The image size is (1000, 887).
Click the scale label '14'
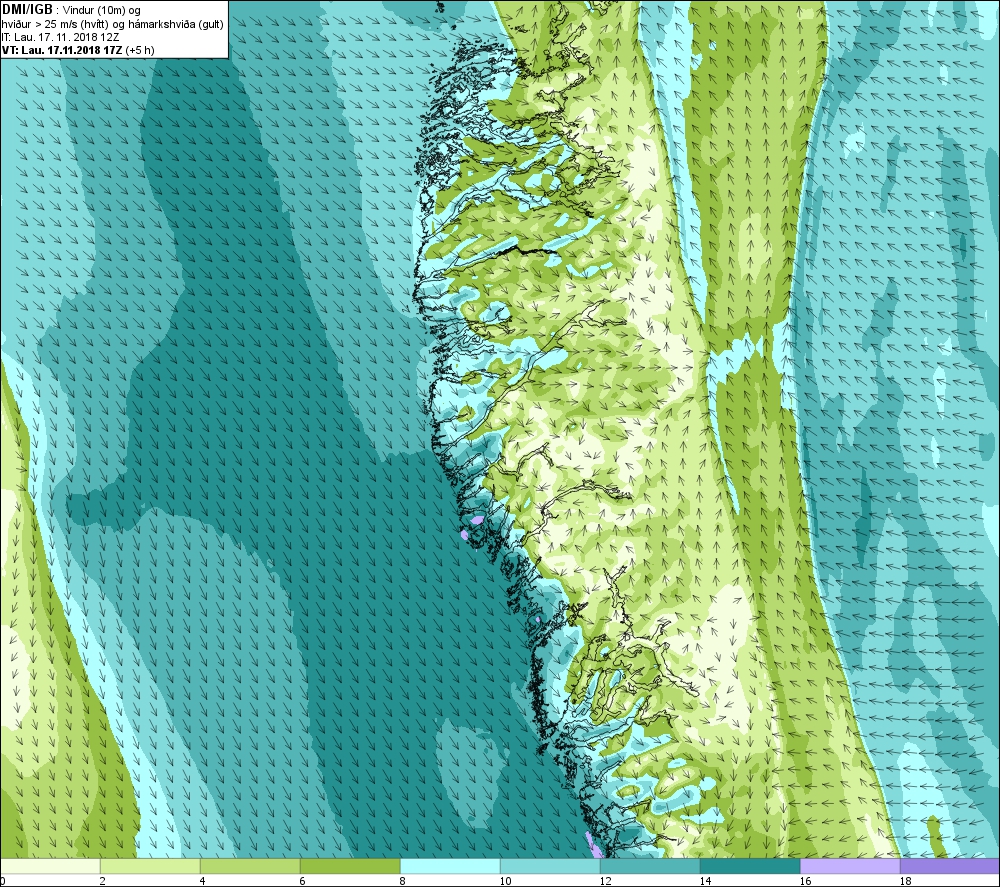tap(705, 881)
